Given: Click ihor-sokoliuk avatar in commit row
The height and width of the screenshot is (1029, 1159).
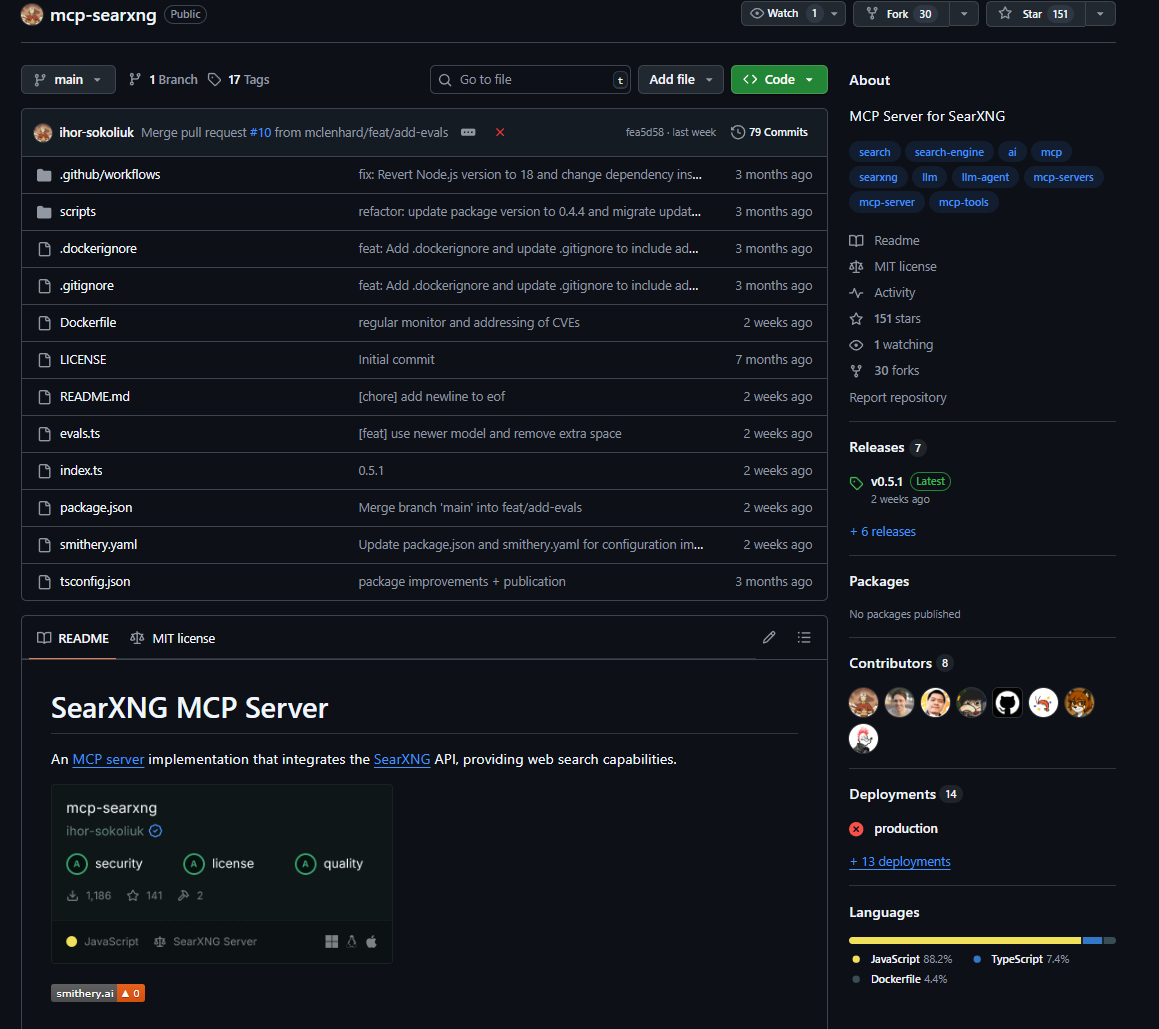Looking at the screenshot, I should (43, 132).
